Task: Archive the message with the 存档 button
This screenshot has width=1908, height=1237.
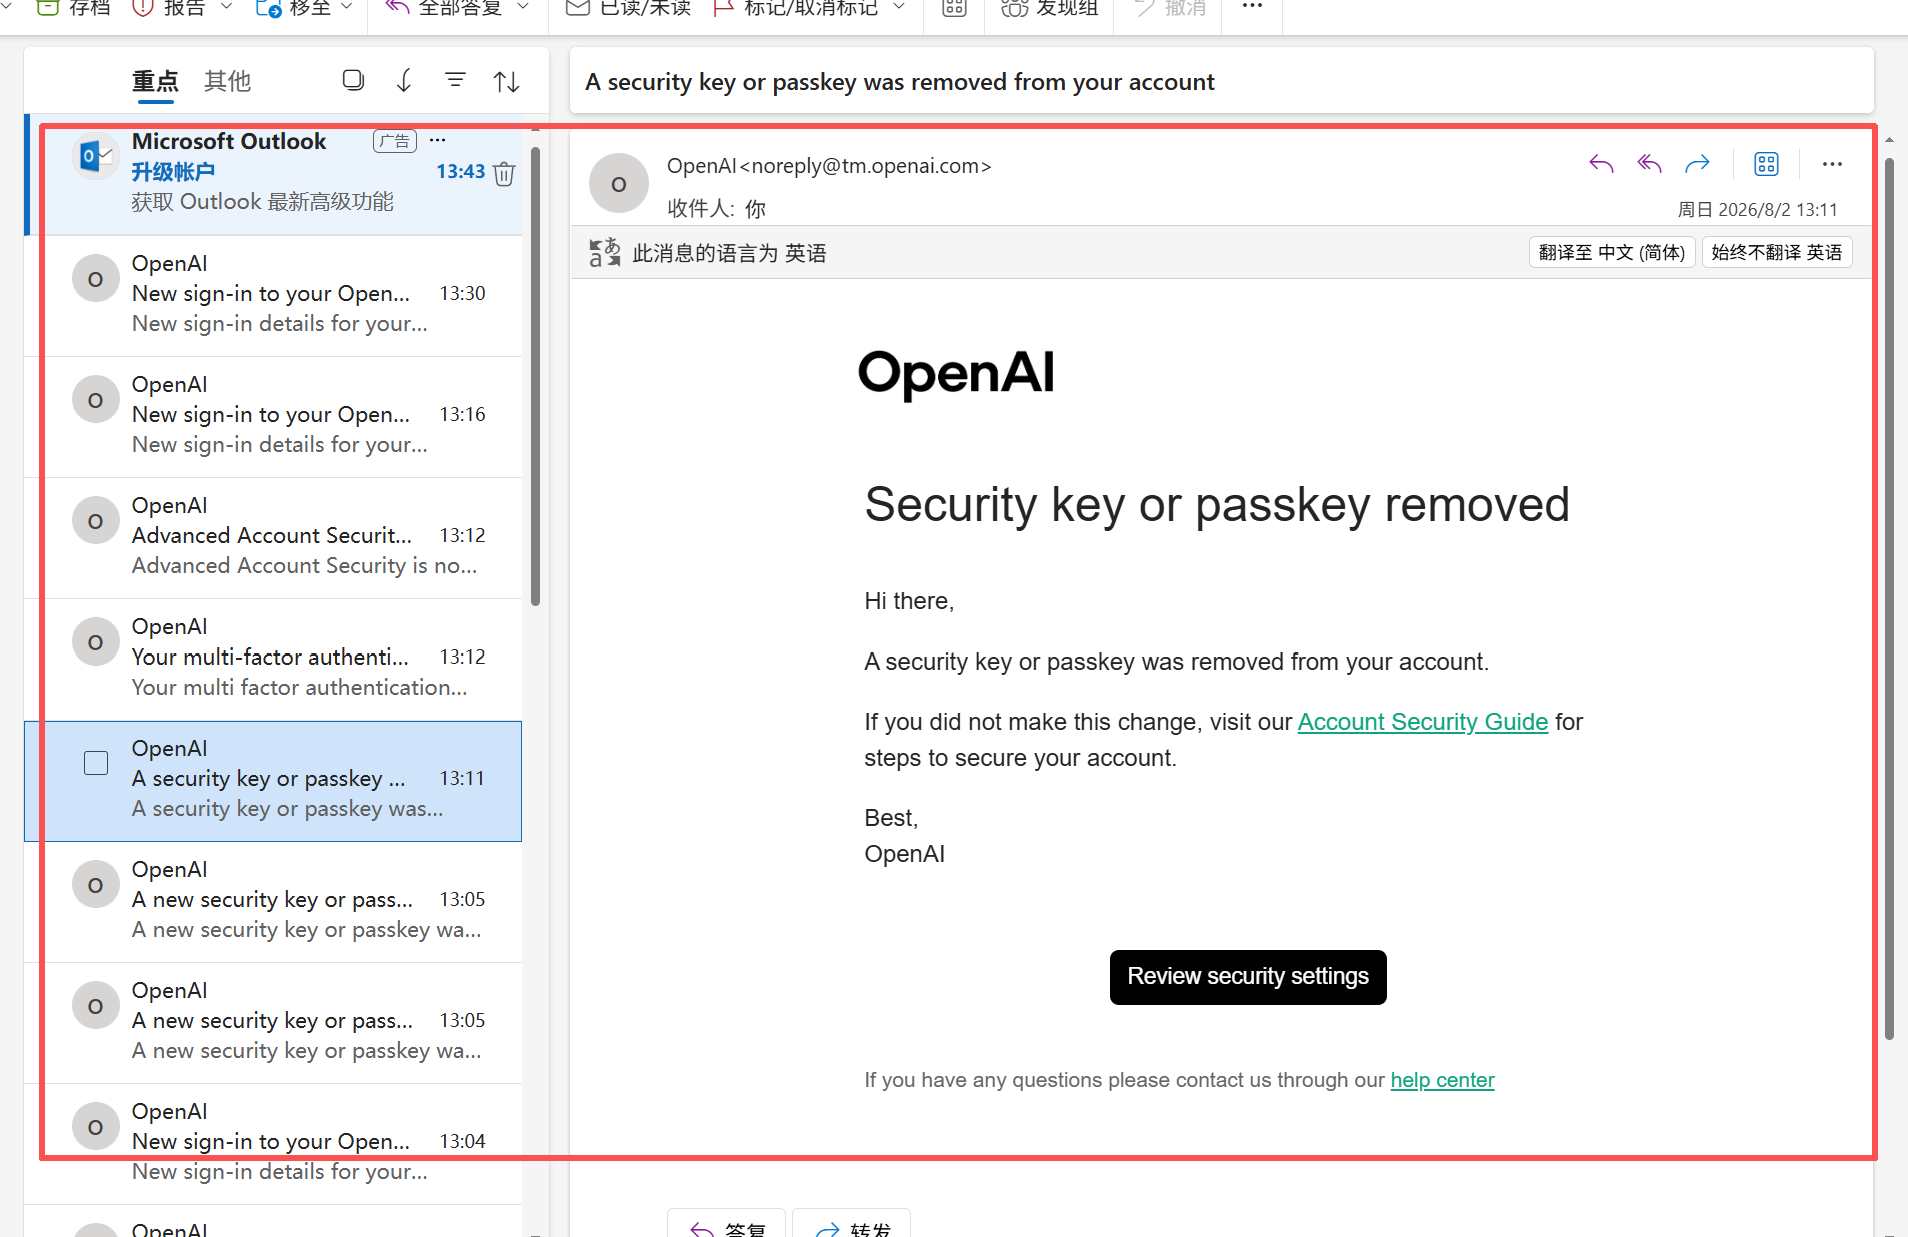Action: (x=73, y=8)
